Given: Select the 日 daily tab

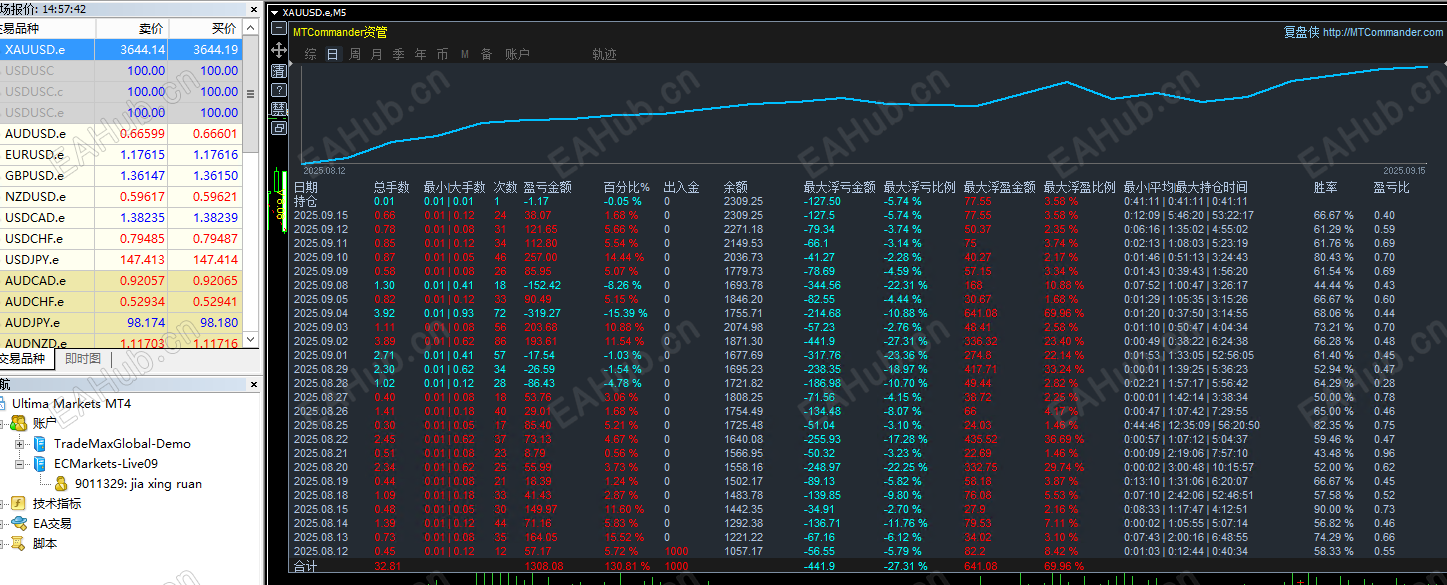Looking at the screenshot, I should click(x=333, y=54).
